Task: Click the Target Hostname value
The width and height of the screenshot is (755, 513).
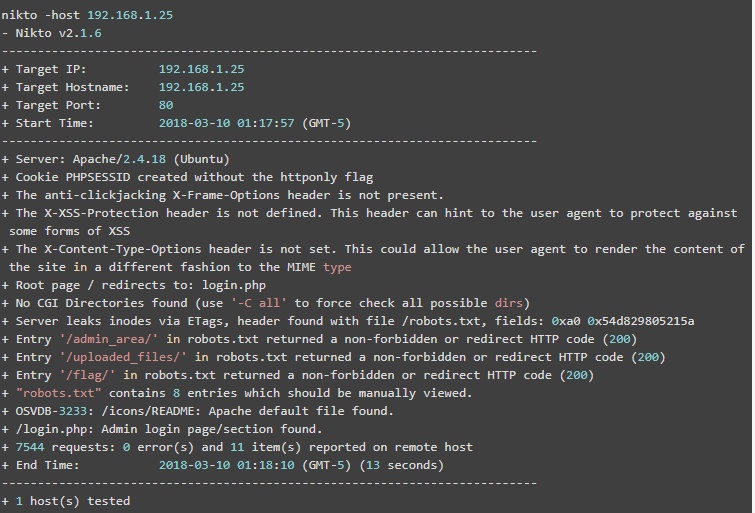Action: click(x=201, y=87)
